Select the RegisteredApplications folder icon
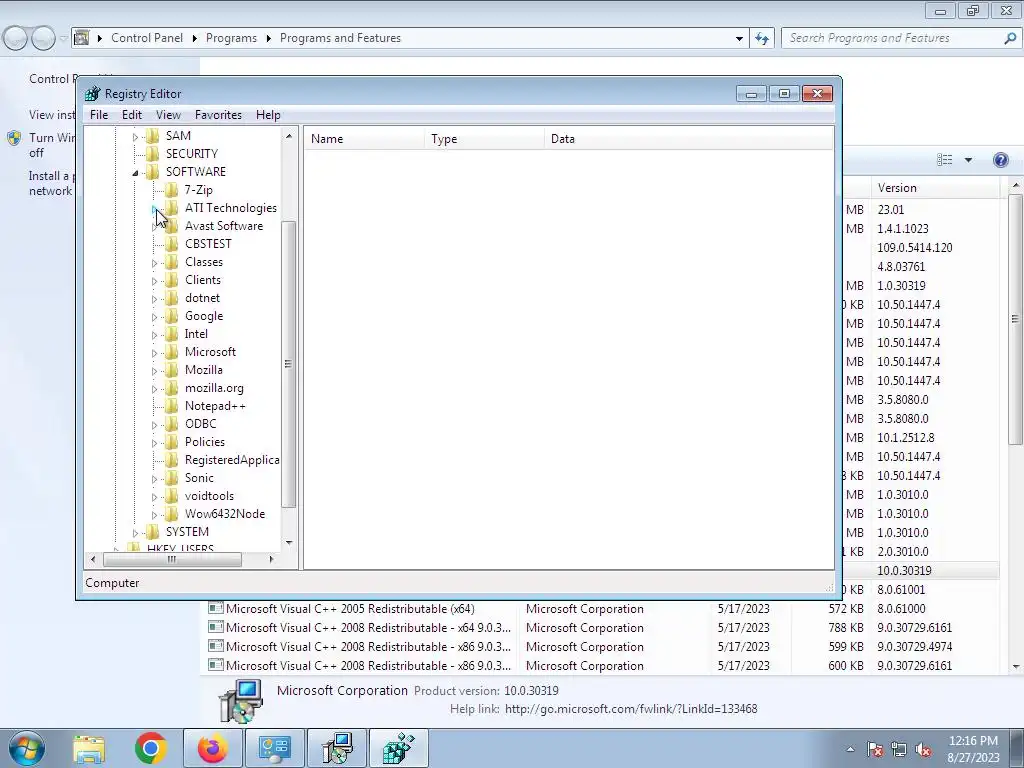 [x=172, y=460]
